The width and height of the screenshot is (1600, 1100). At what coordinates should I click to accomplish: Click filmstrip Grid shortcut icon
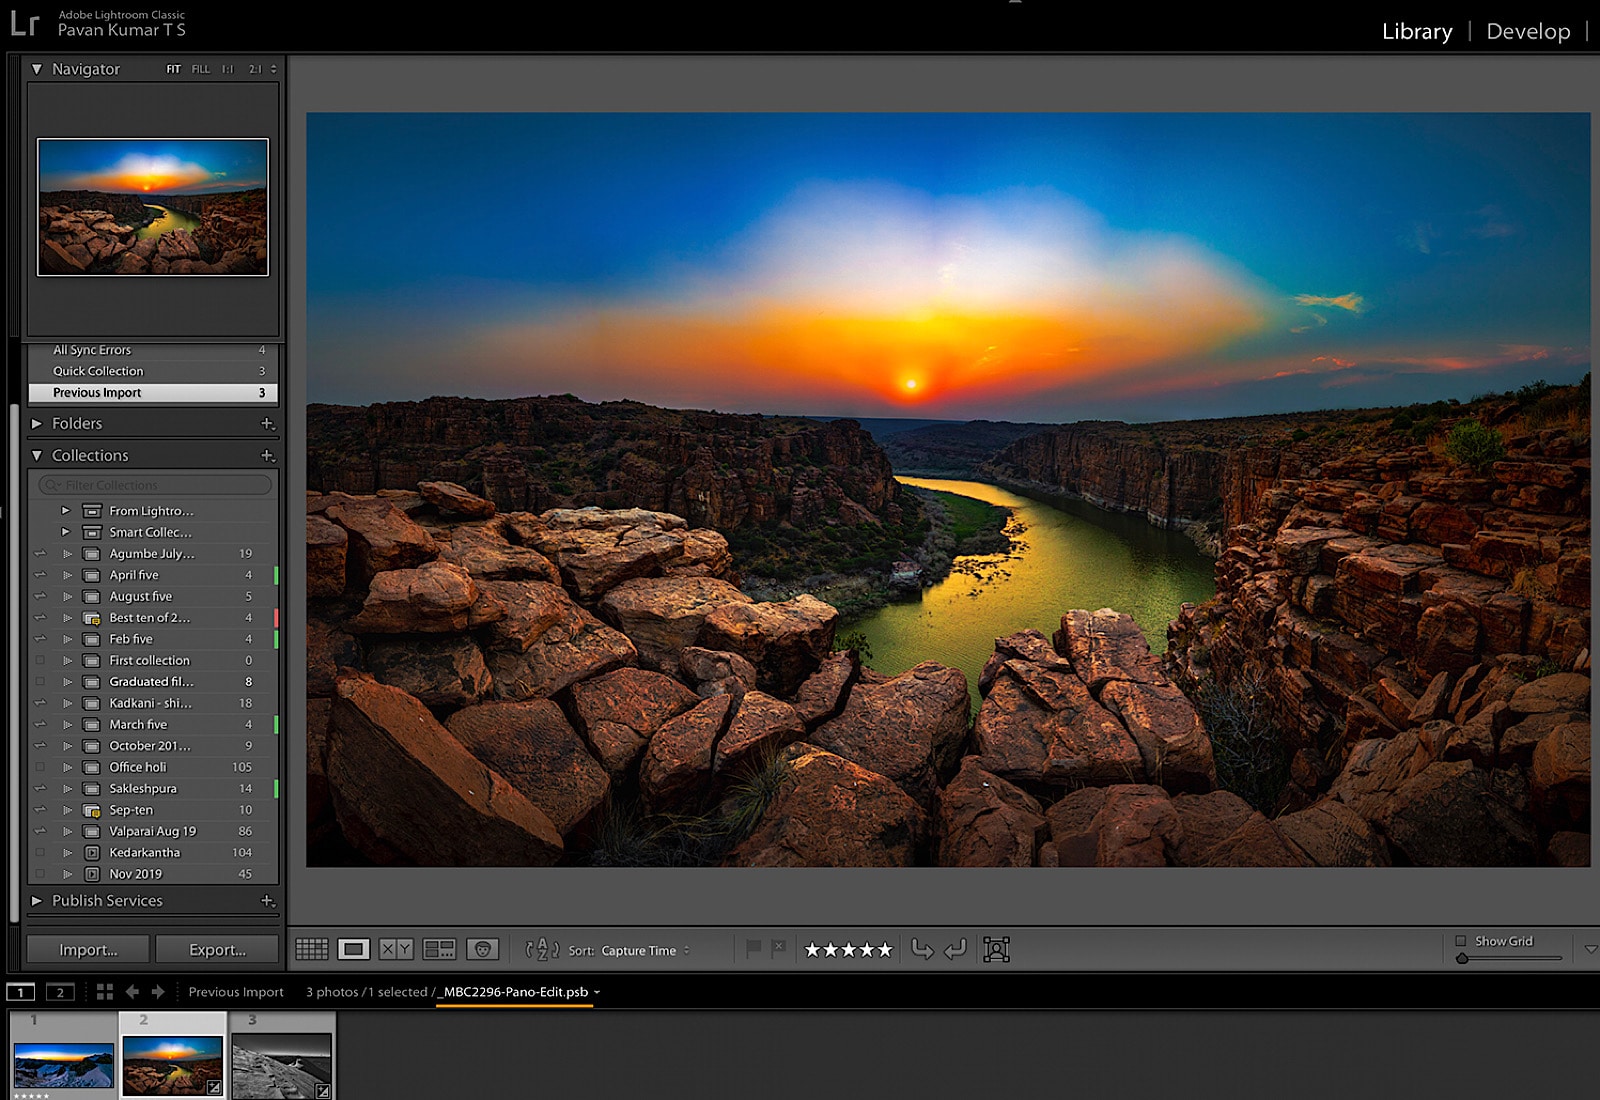point(105,992)
